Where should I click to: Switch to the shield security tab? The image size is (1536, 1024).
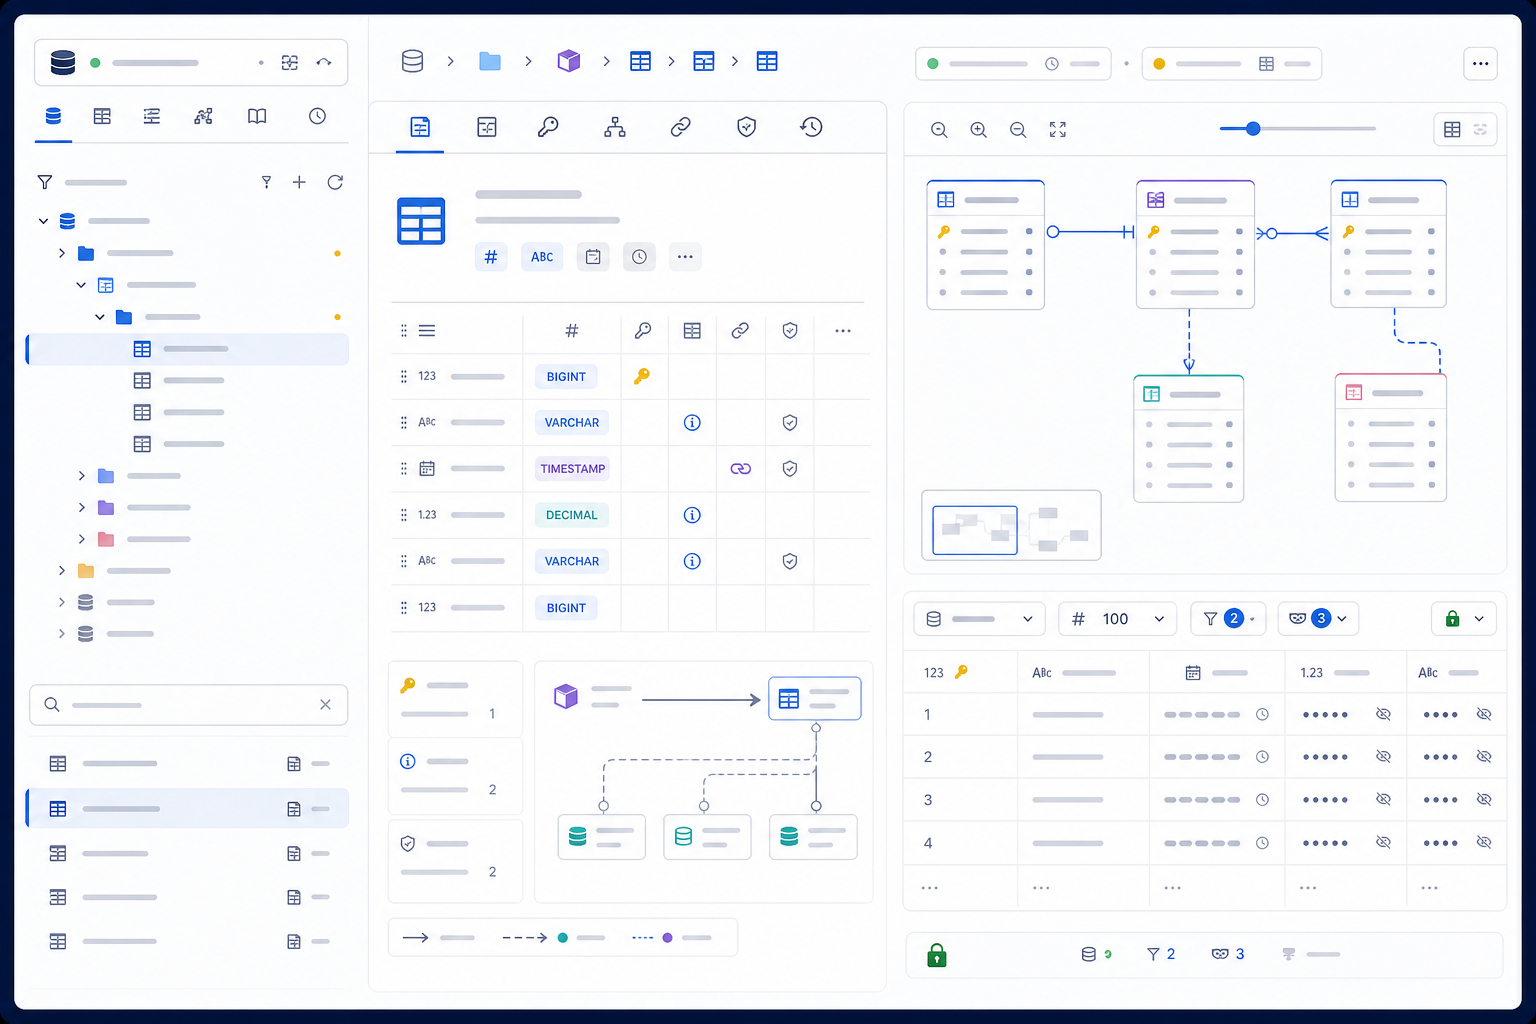click(x=746, y=127)
